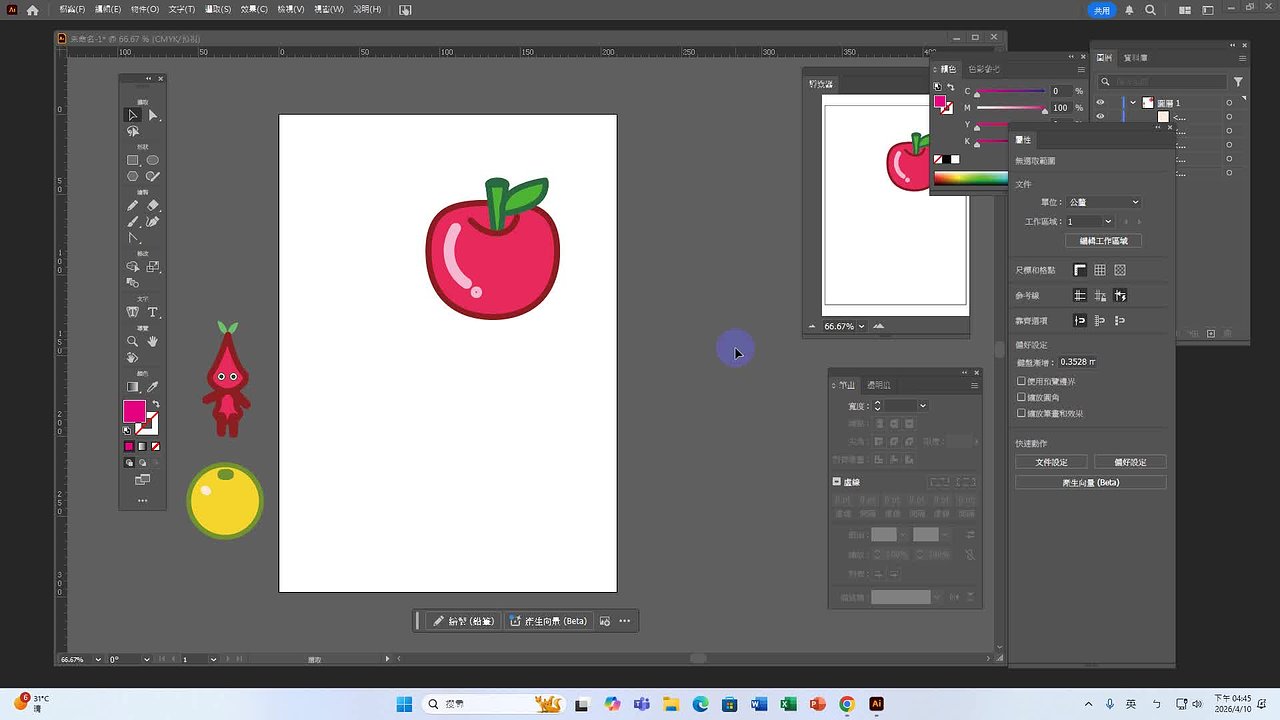Click the 產生向量 (Beta) button
This screenshot has height=720, width=1280.
pyautogui.click(x=1090, y=481)
